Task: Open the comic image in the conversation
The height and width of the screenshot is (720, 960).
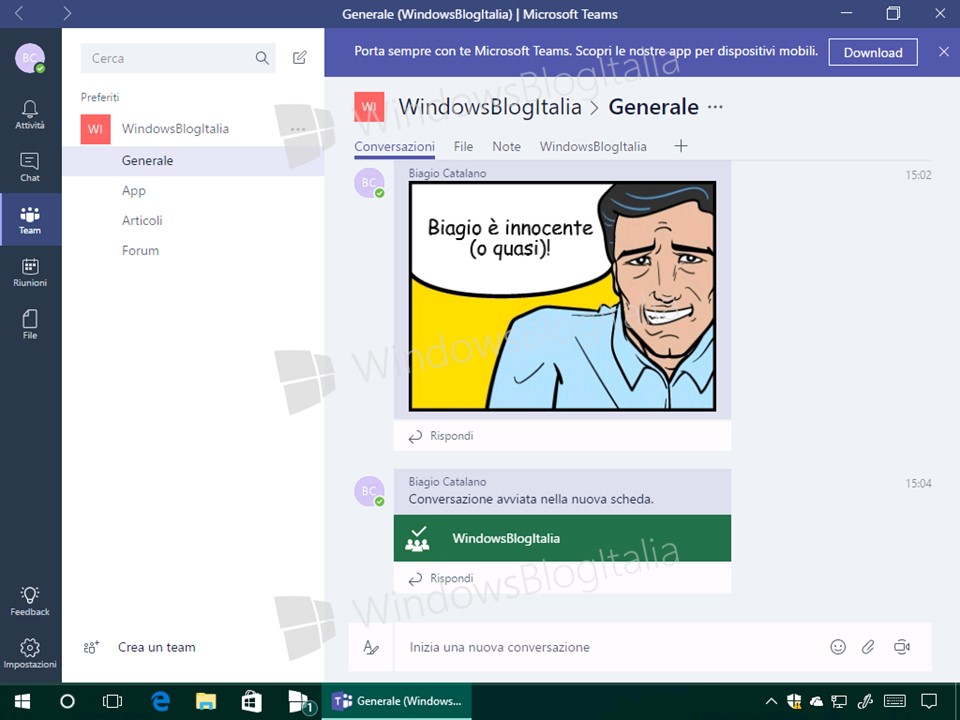Action: point(562,296)
